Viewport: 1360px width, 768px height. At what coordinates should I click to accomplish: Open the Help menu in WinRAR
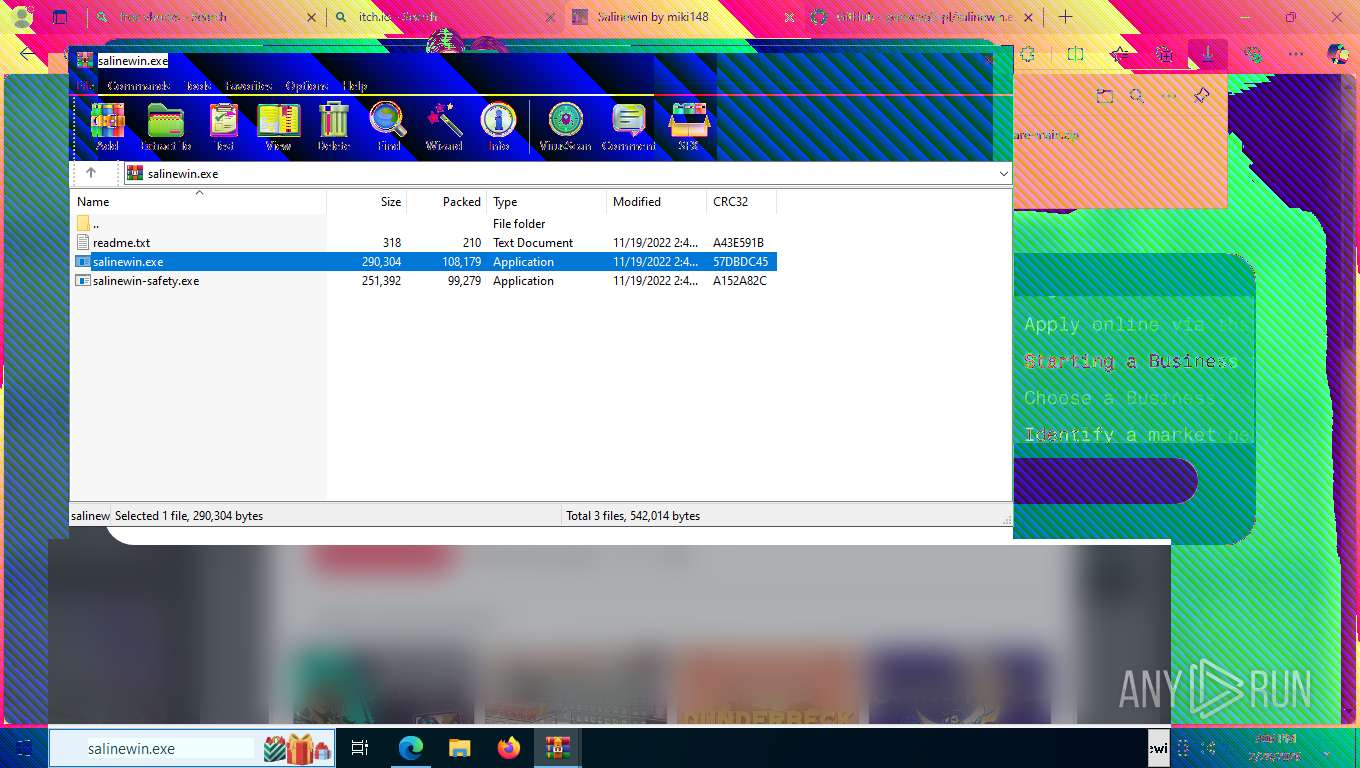pyautogui.click(x=355, y=86)
